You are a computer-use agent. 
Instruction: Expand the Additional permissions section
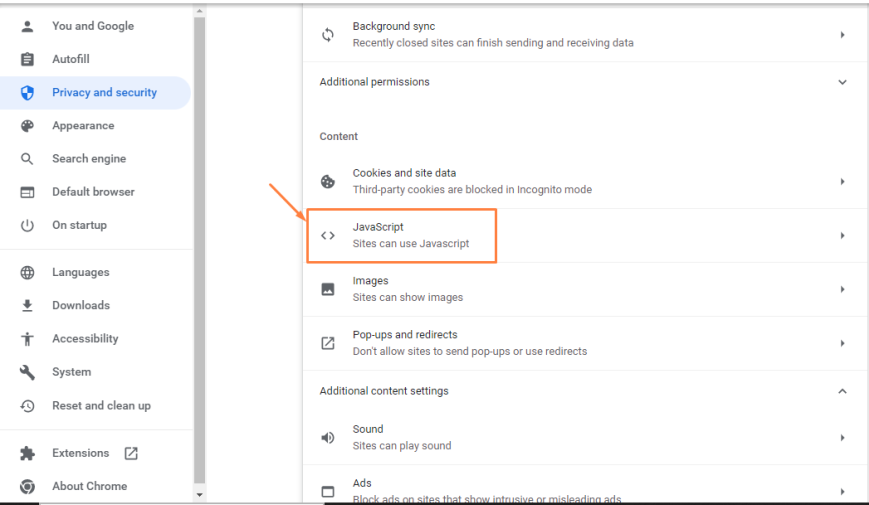pos(842,82)
